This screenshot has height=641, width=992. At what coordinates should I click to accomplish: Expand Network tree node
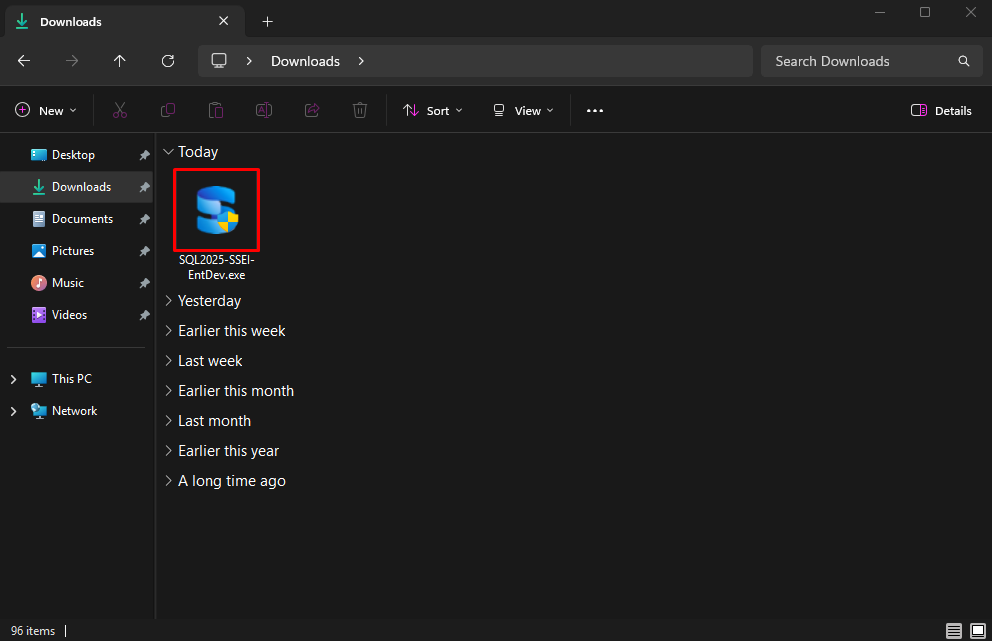(x=13, y=411)
